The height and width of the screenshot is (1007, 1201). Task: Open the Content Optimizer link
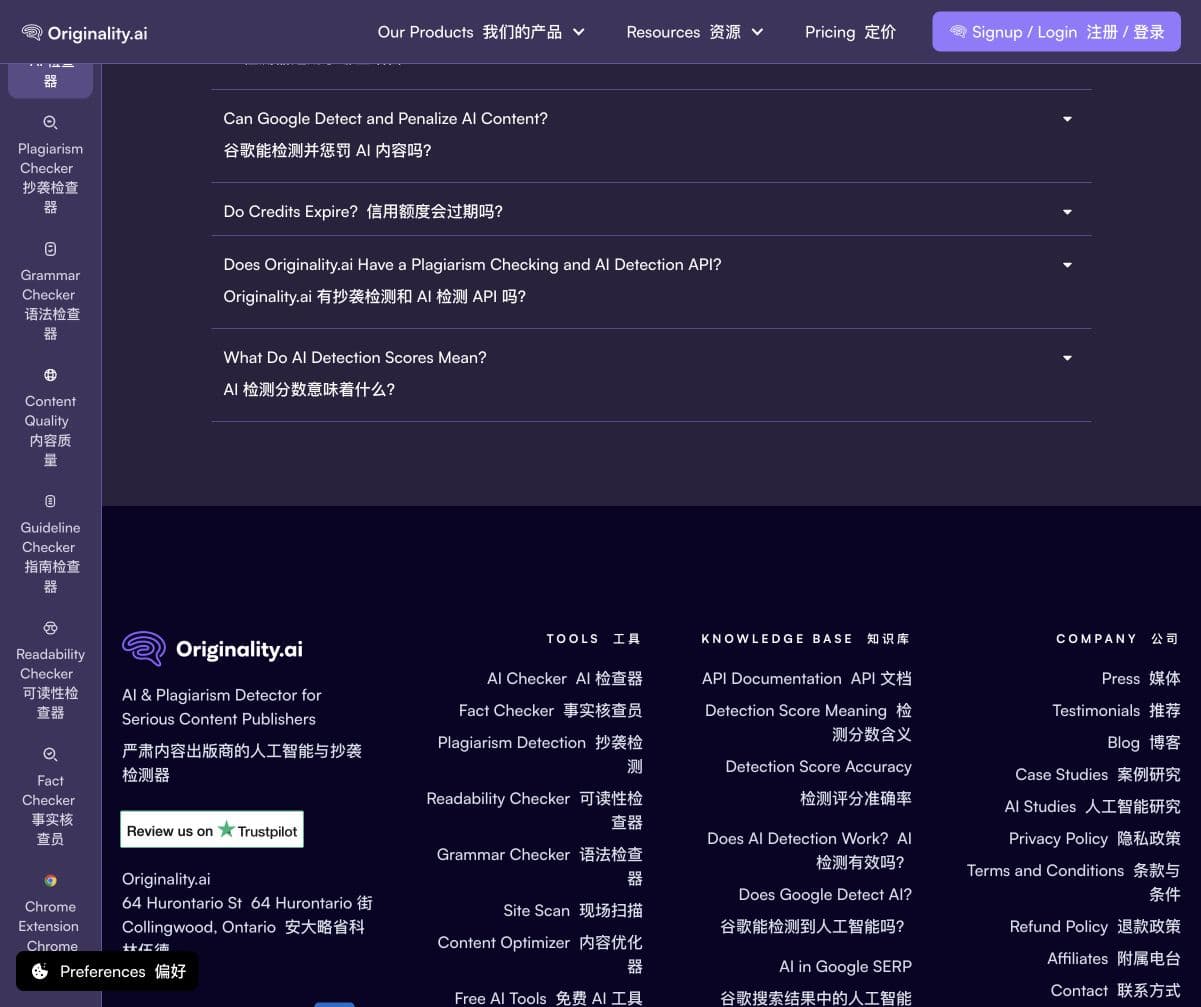(540, 954)
